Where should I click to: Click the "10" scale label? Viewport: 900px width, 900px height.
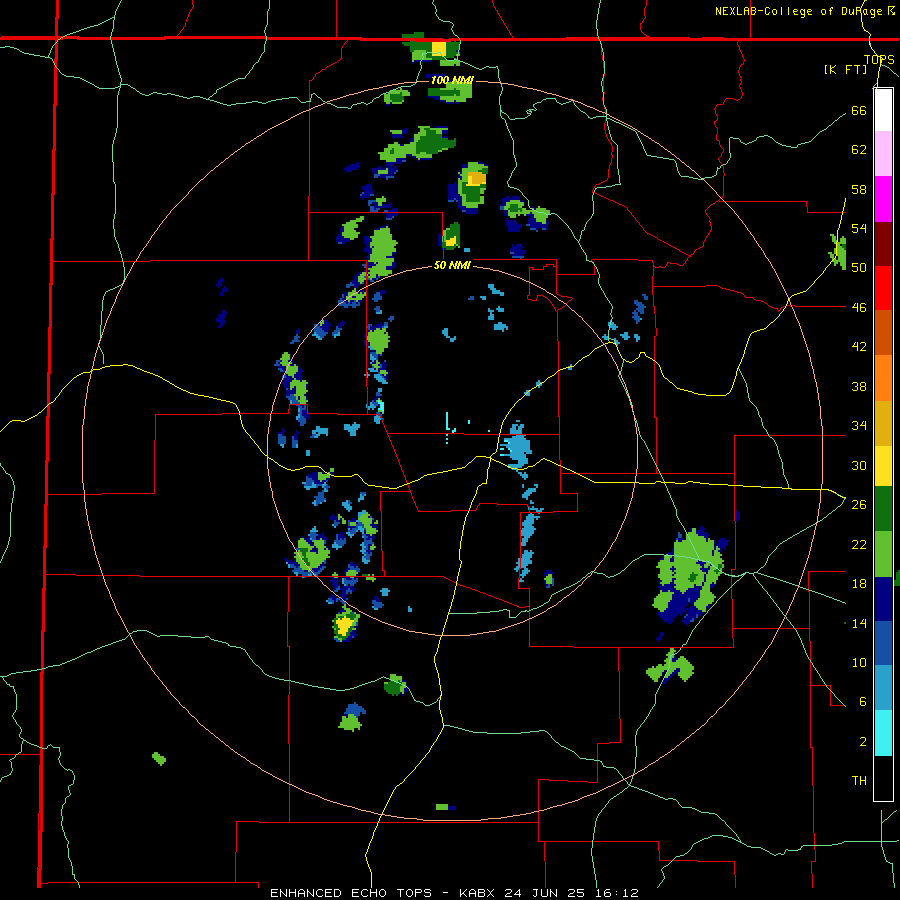[x=859, y=662]
